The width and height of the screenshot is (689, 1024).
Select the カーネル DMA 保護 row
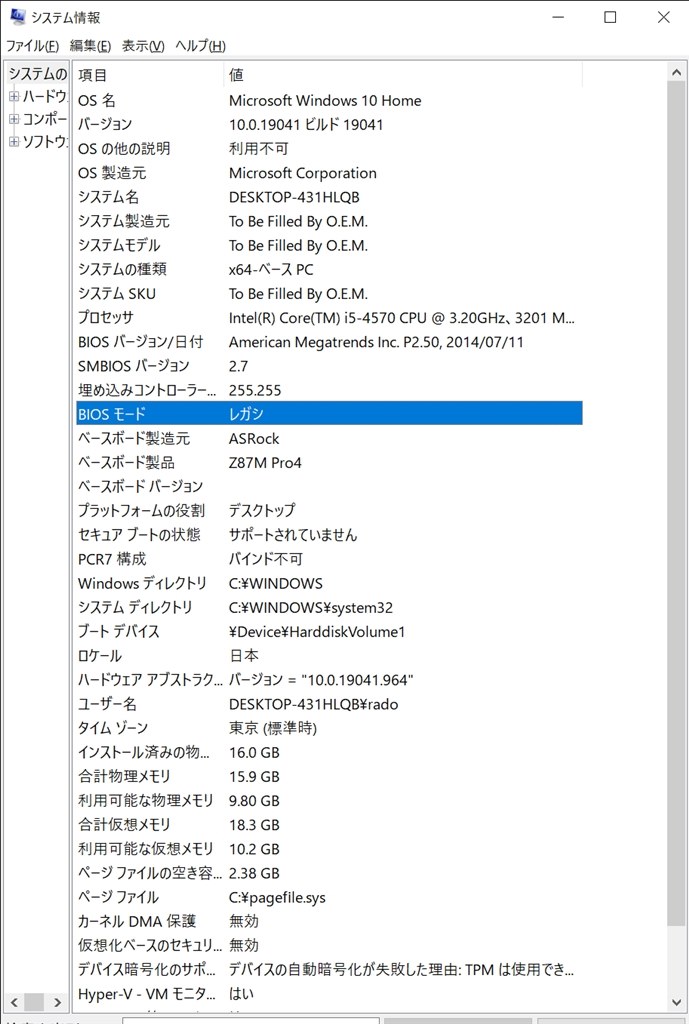click(329, 921)
